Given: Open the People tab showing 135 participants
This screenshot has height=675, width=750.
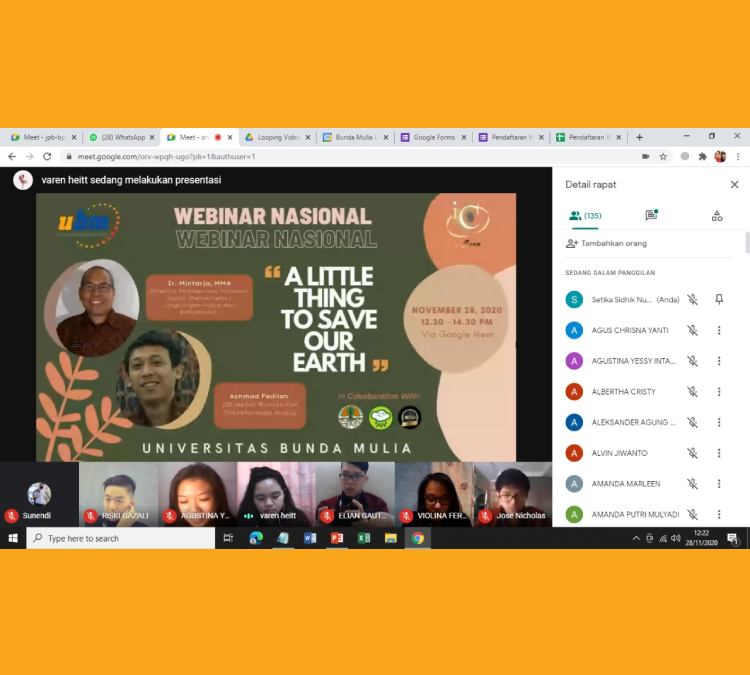Looking at the screenshot, I should coord(585,216).
